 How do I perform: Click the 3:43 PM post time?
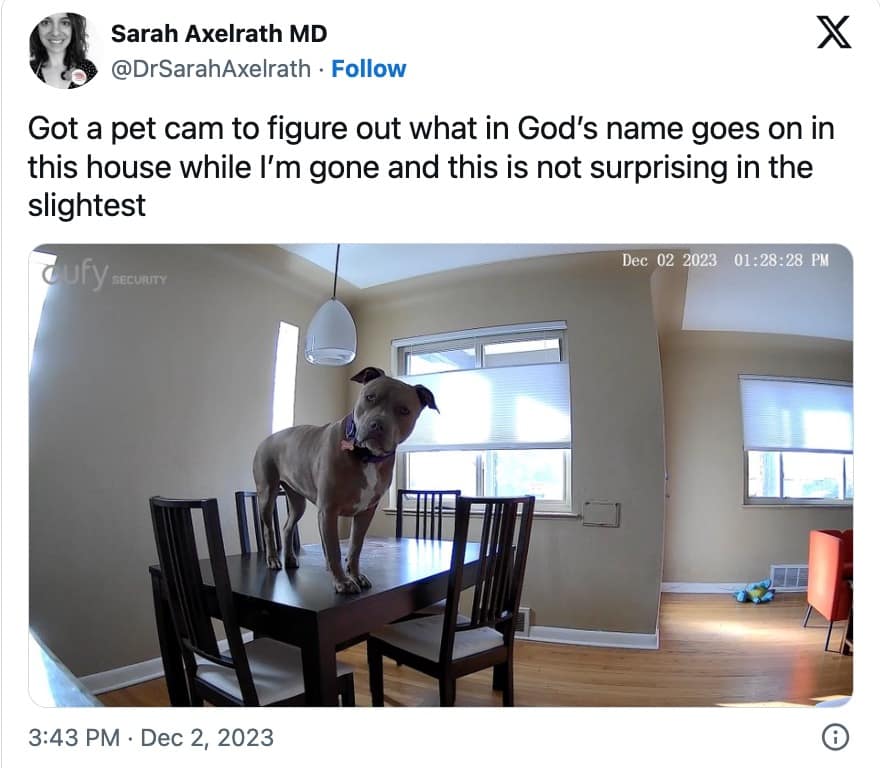pos(74,737)
